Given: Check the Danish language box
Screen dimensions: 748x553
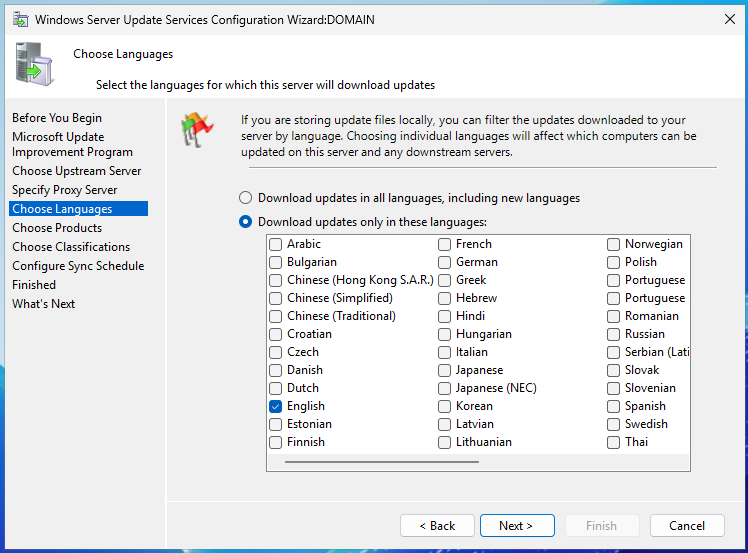Looking at the screenshot, I should 275,370.
